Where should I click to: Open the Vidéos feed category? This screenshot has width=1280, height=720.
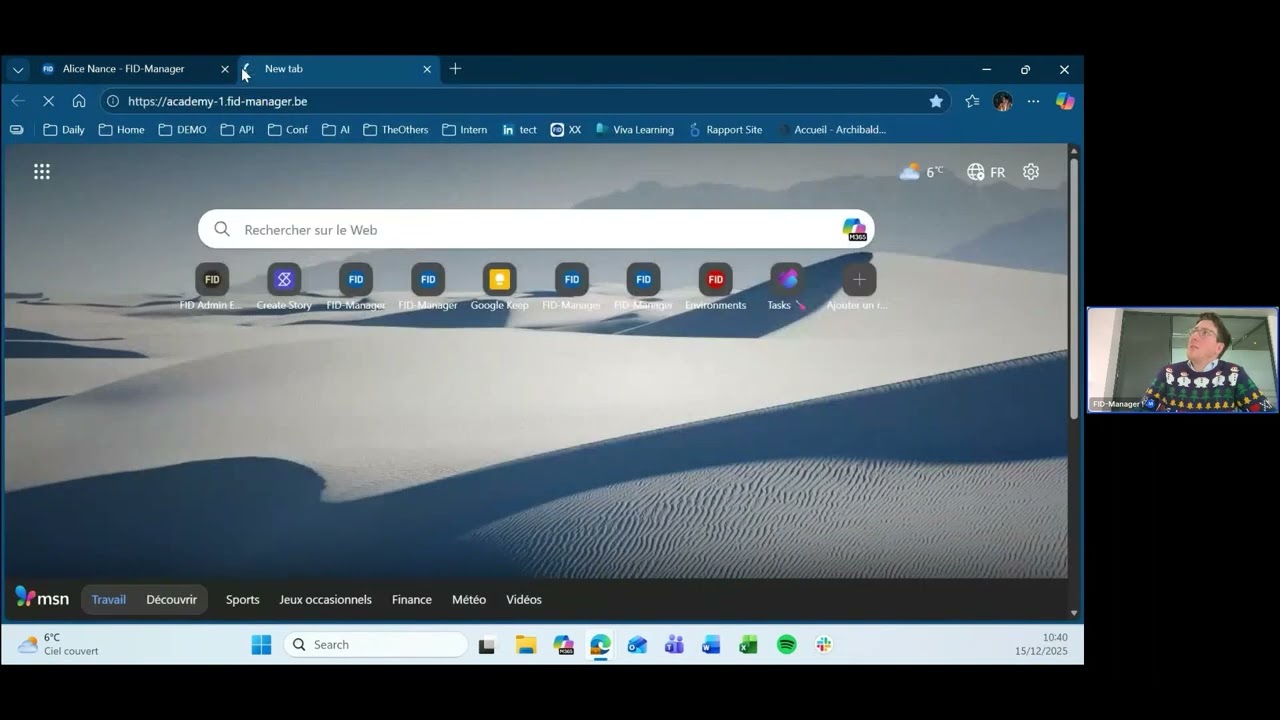click(x=524, y=600)
